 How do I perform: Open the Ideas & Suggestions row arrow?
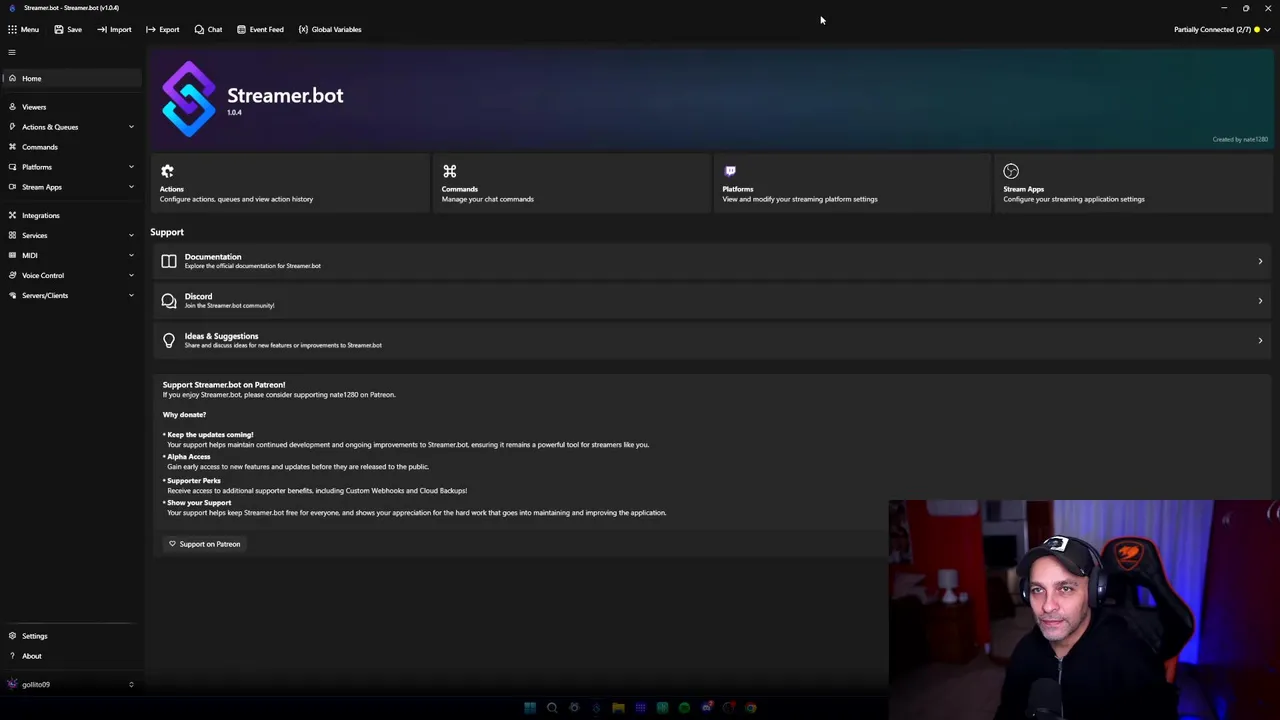(x=1260, y=341)
